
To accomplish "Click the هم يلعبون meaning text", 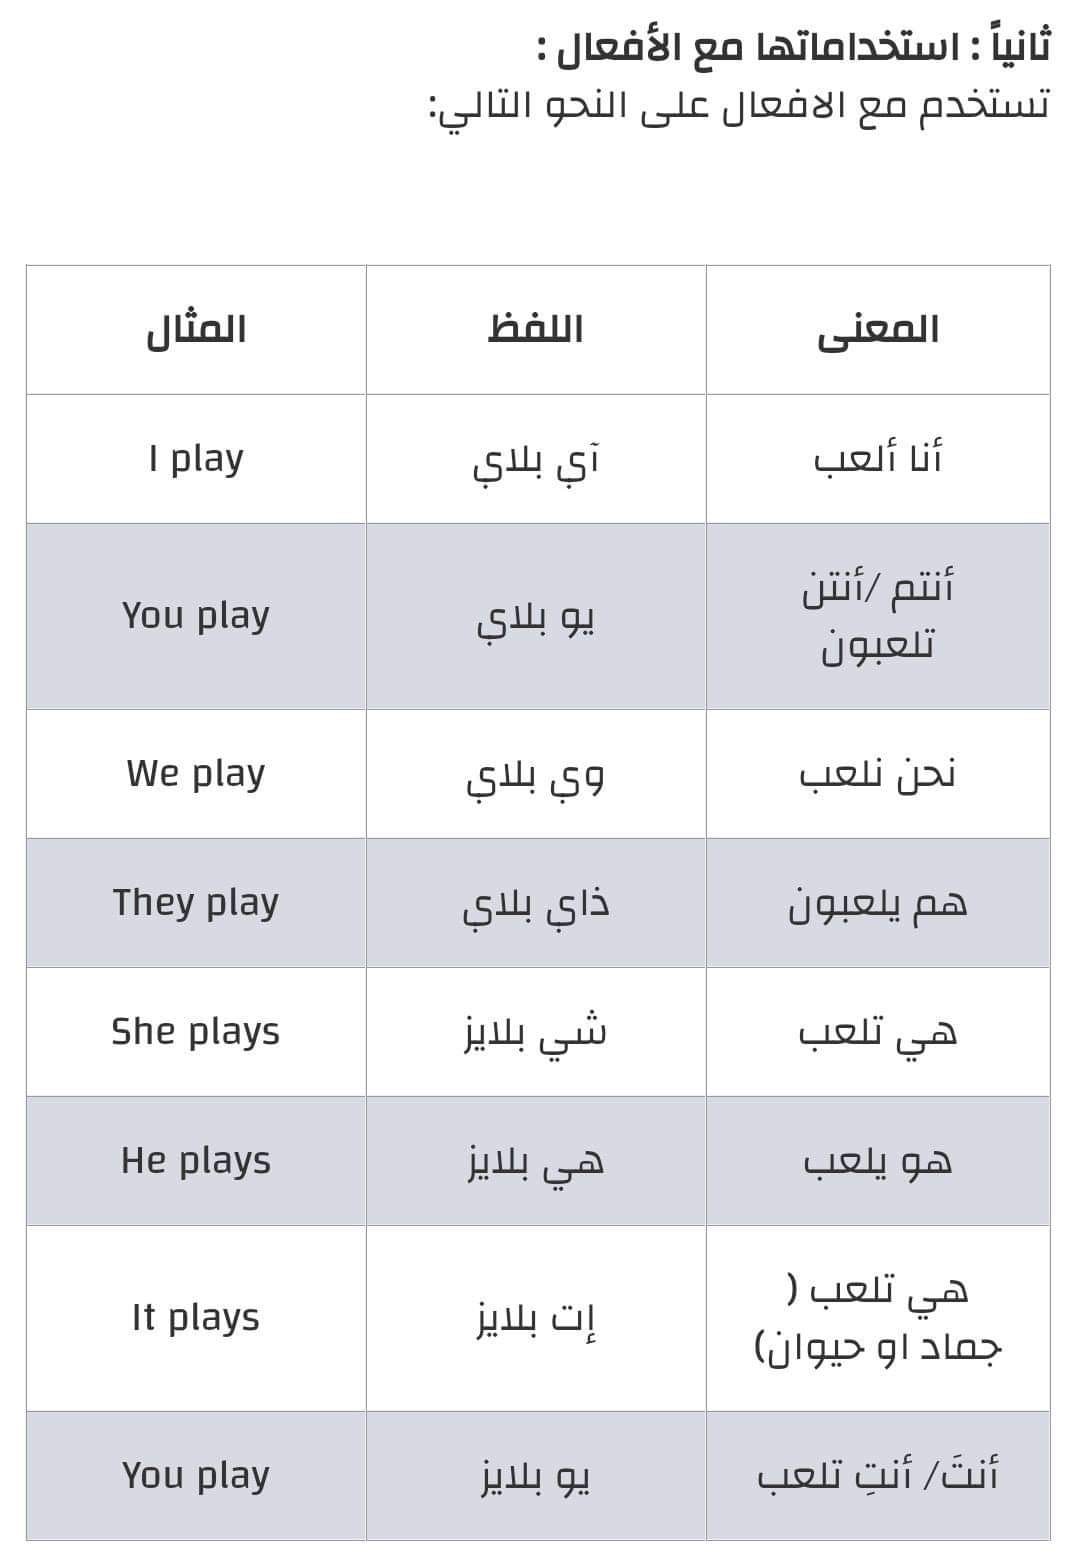I will coord(878,905).
